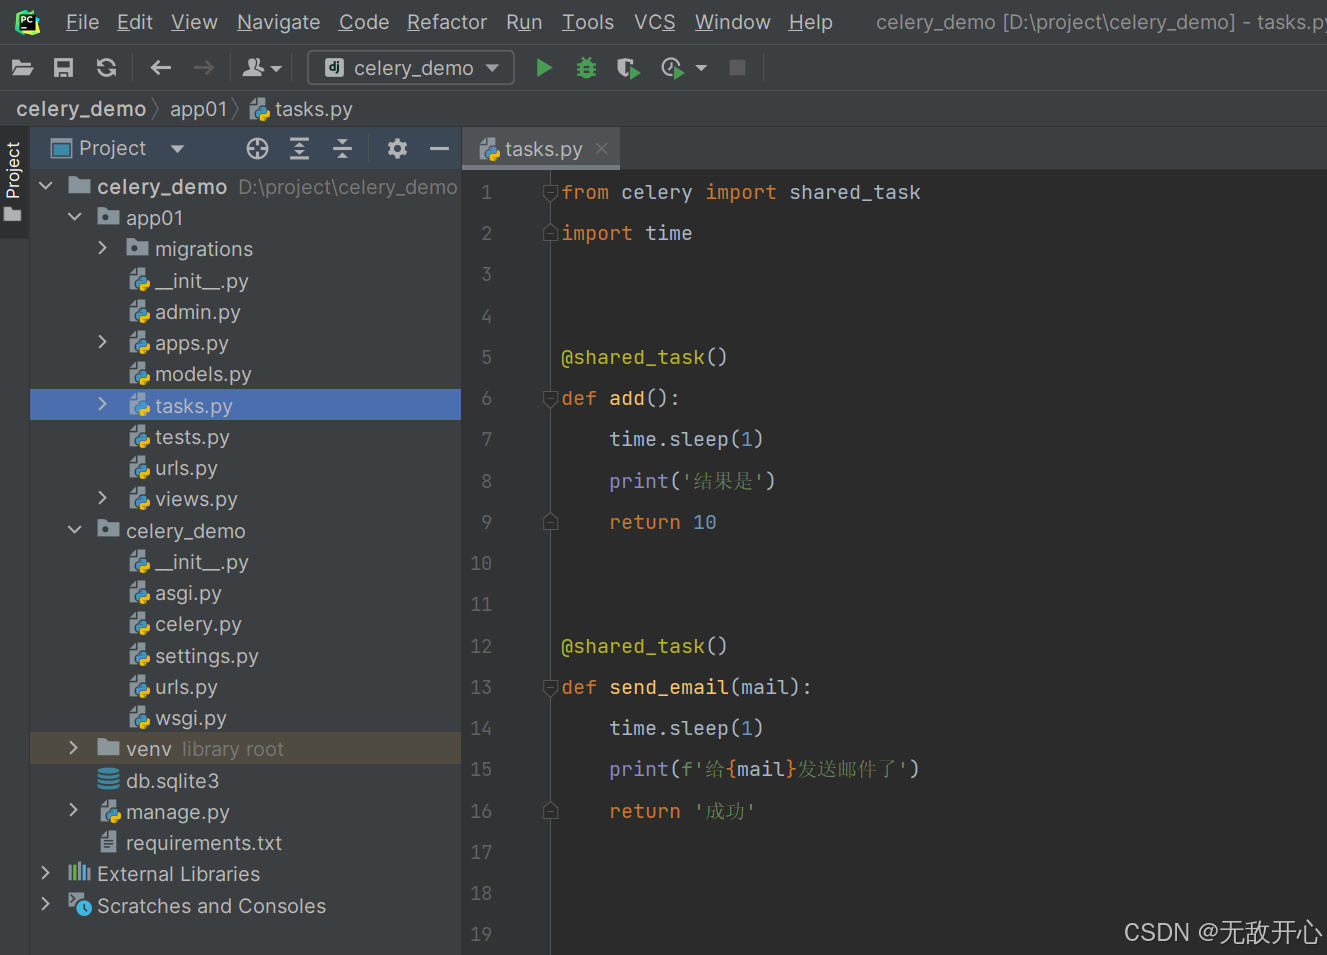Click the profiler run icon
This screenshot has width=1327, height=955.
[x=672, y=68]
